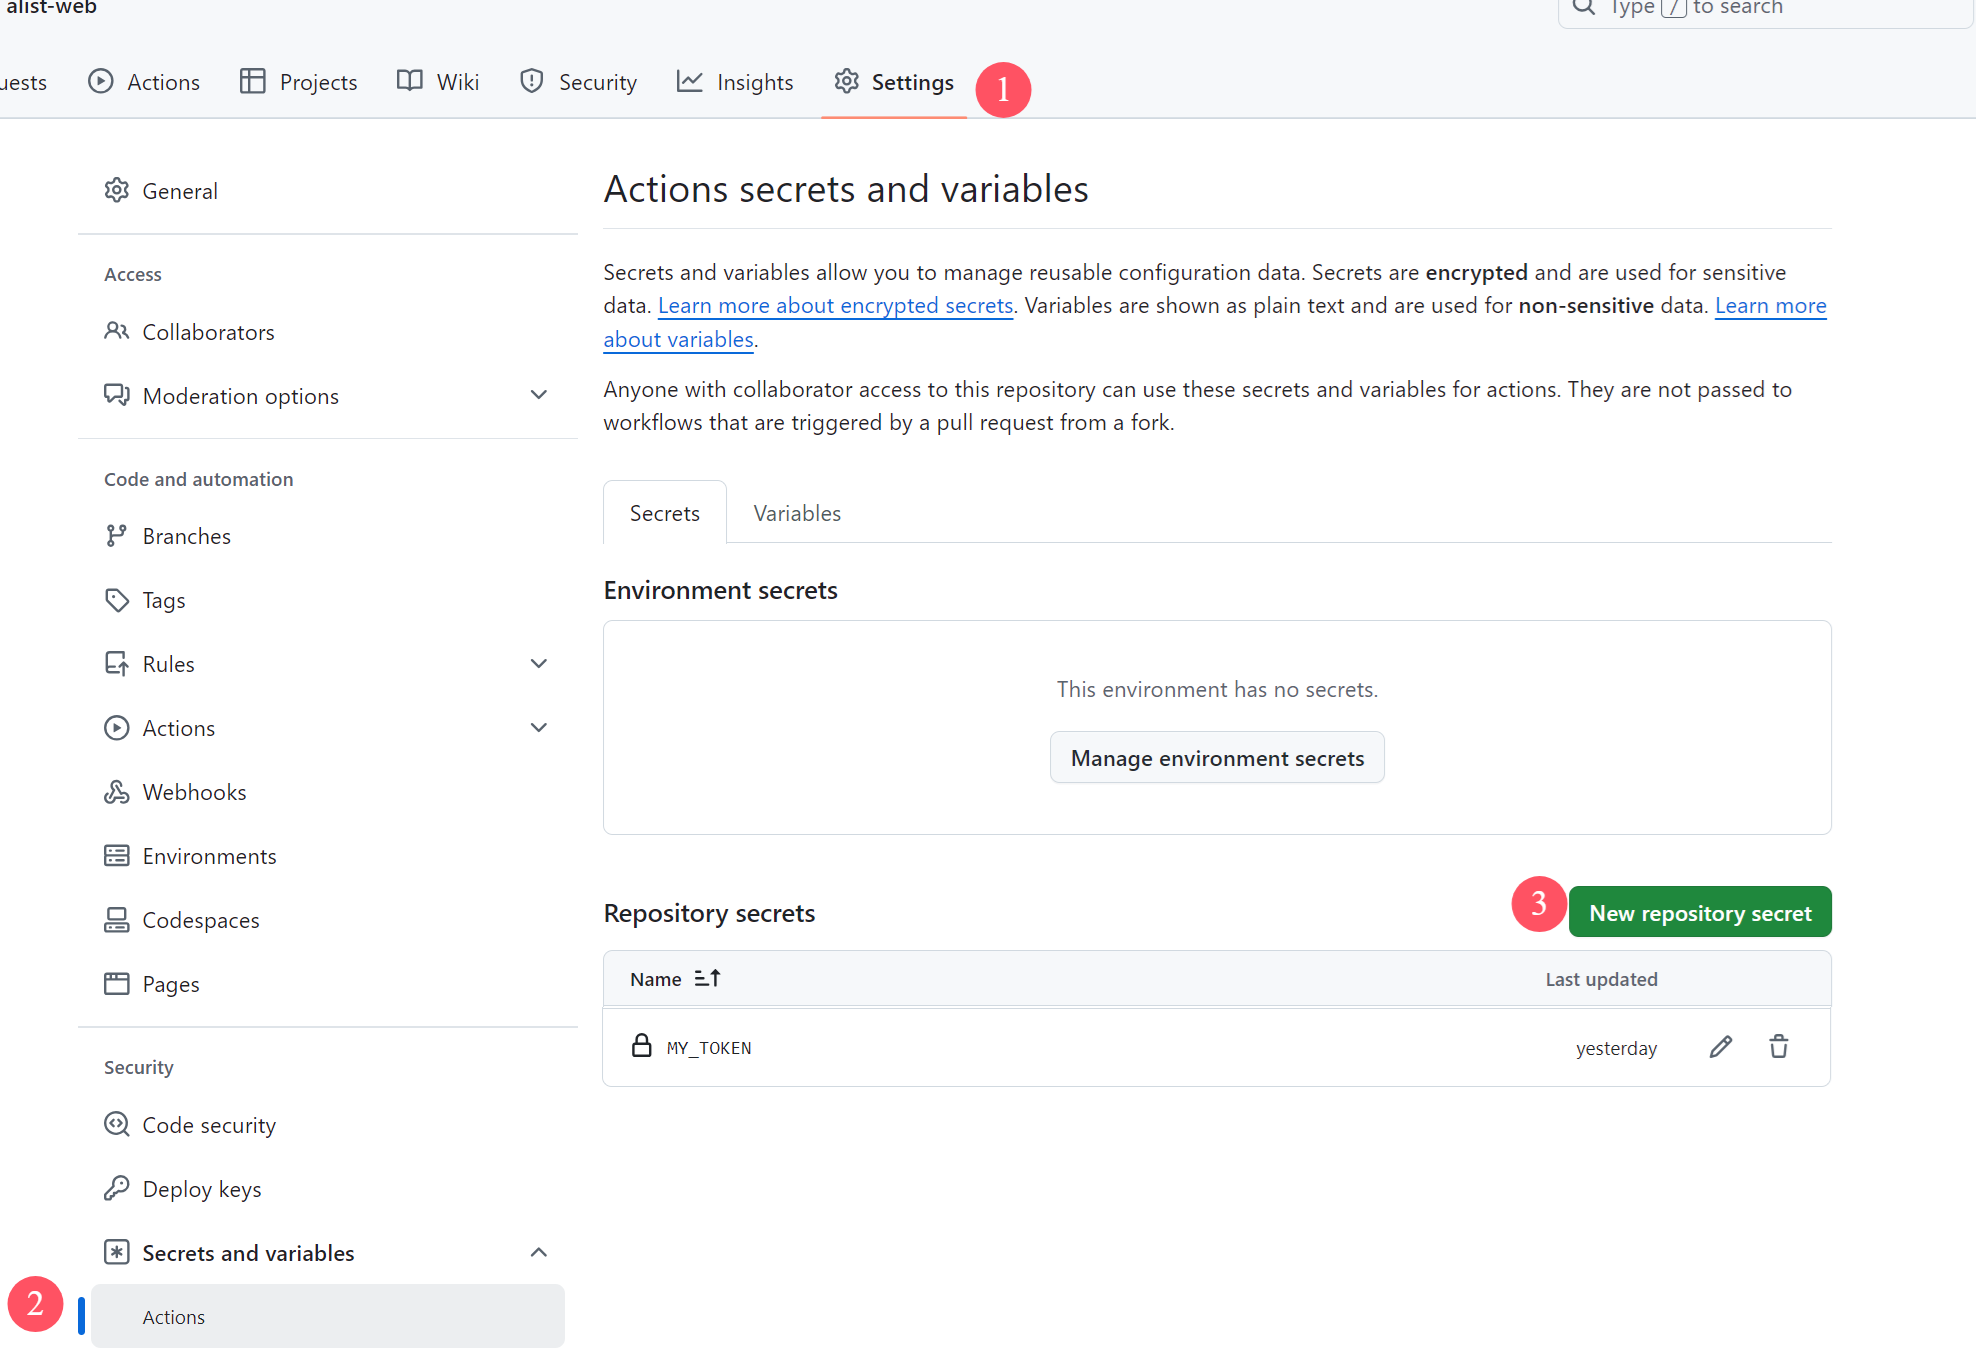The height and width of the screenshot is (1352, 1976).
Task: Open Environments settings
Action: click(328, 856)
